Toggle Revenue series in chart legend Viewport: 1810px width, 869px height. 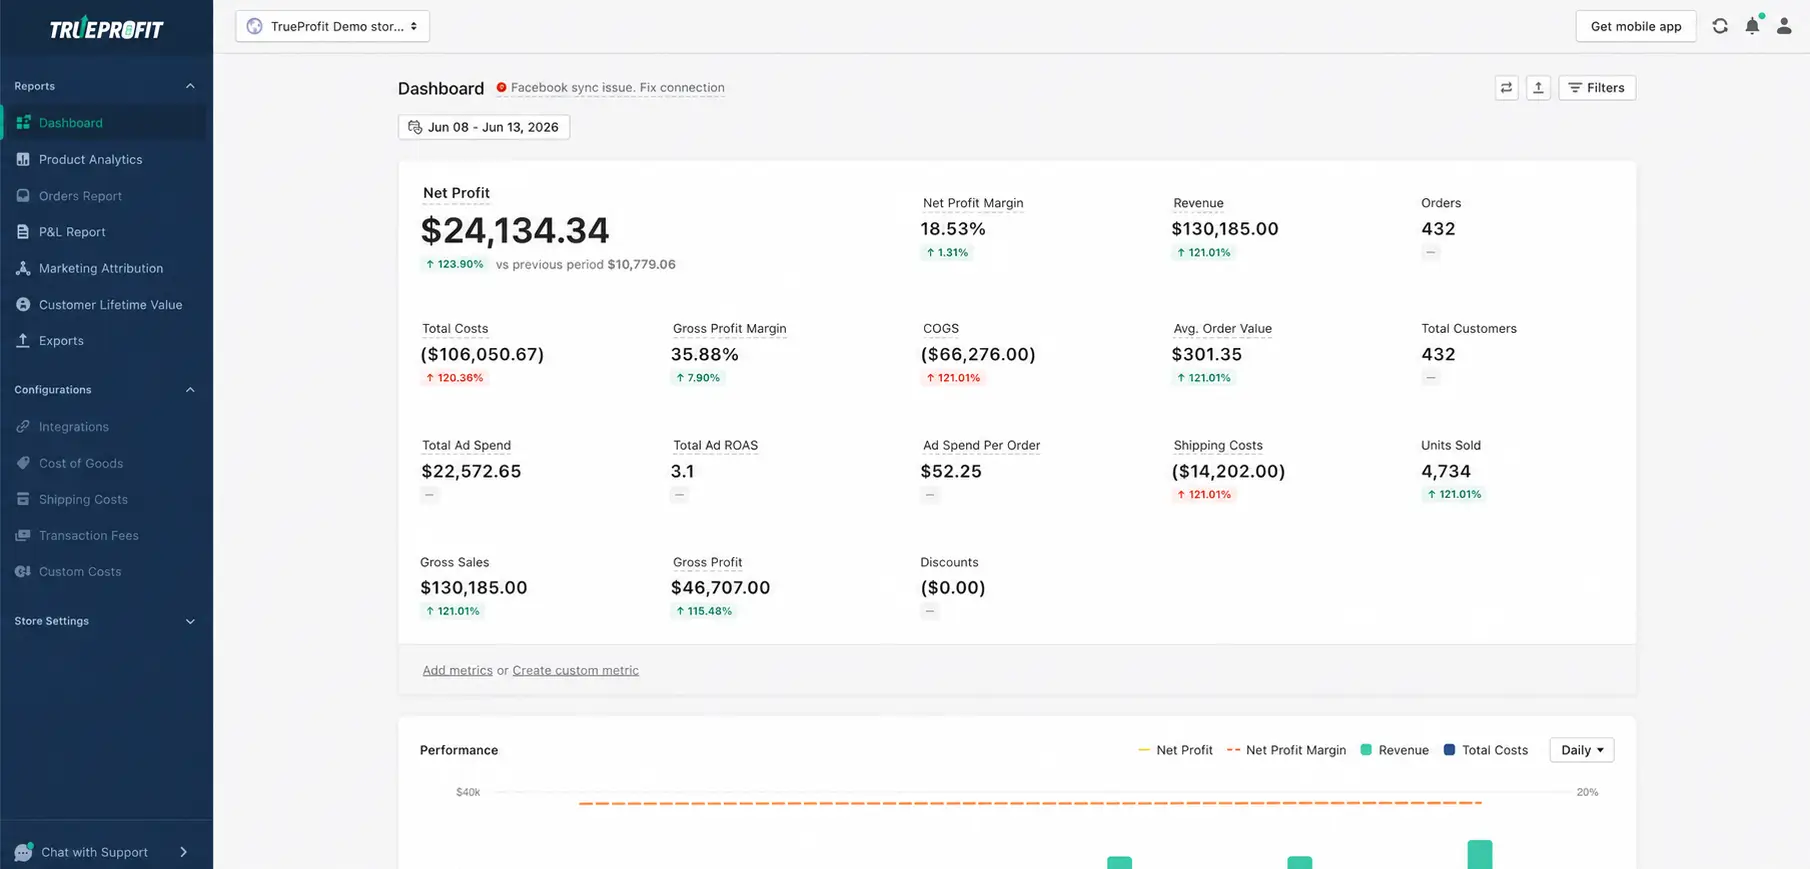click(x=1394, y=750)
